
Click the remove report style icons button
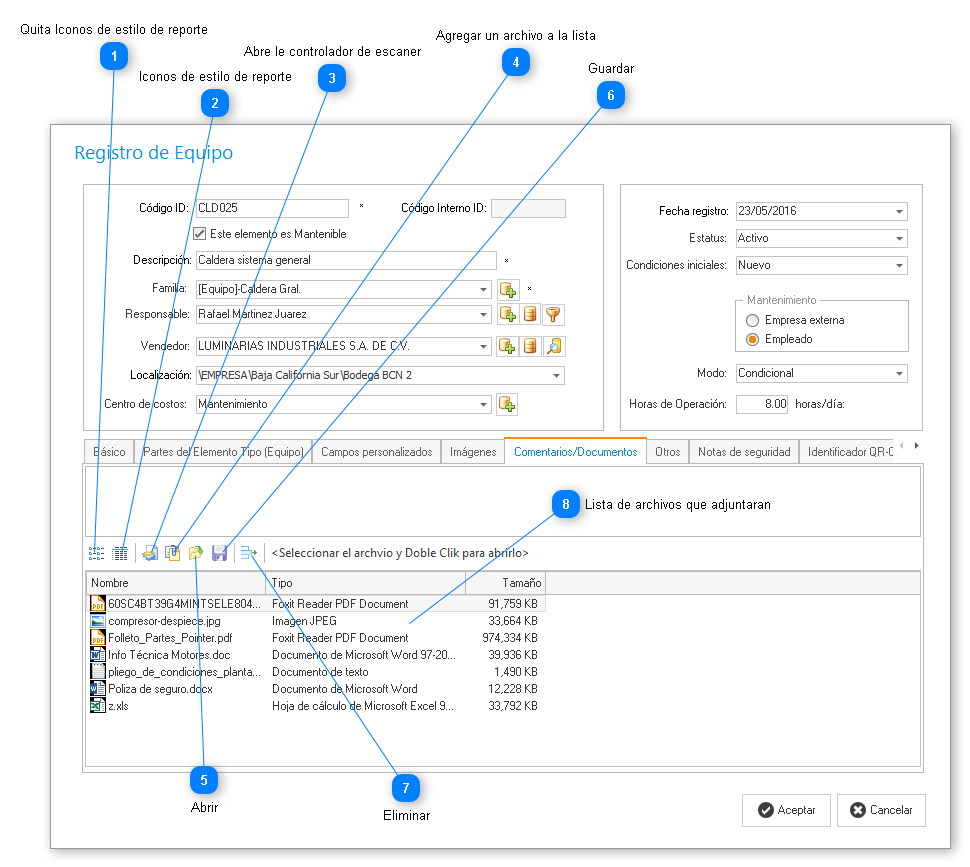96,552
